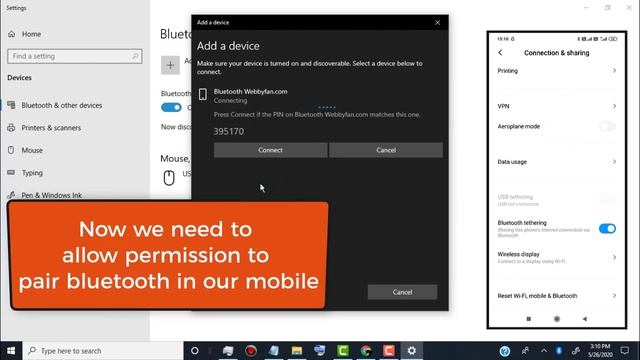Image resolution: width=640 pixels, height=360 pixels.
Task: Toggle Bluetooth tethering switch on the phone
Action: [x=607, y=229]
